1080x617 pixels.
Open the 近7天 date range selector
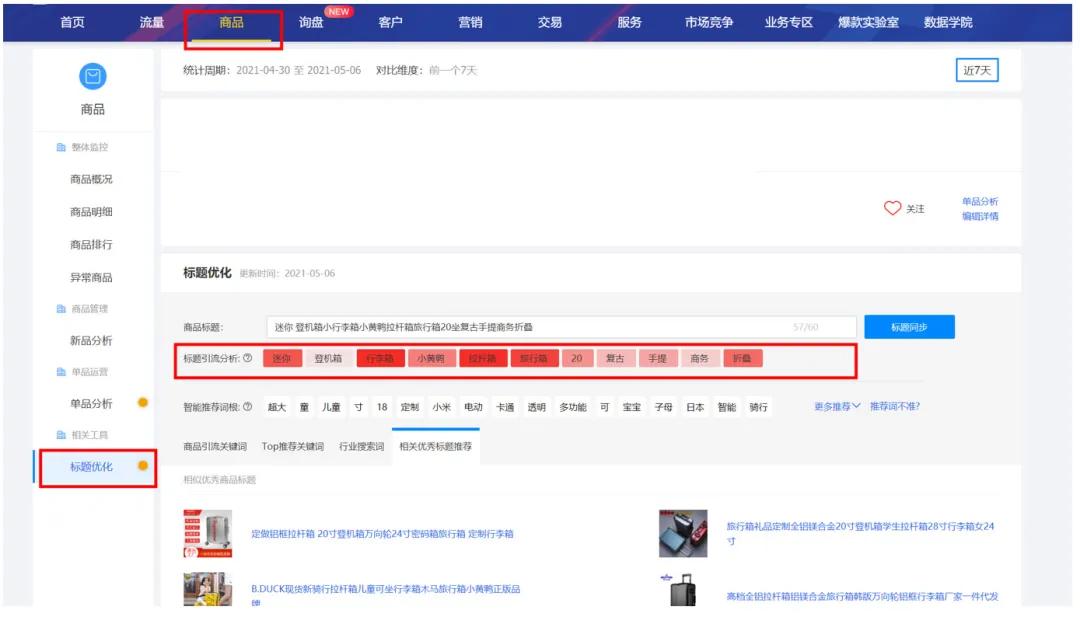click(977, 71)
